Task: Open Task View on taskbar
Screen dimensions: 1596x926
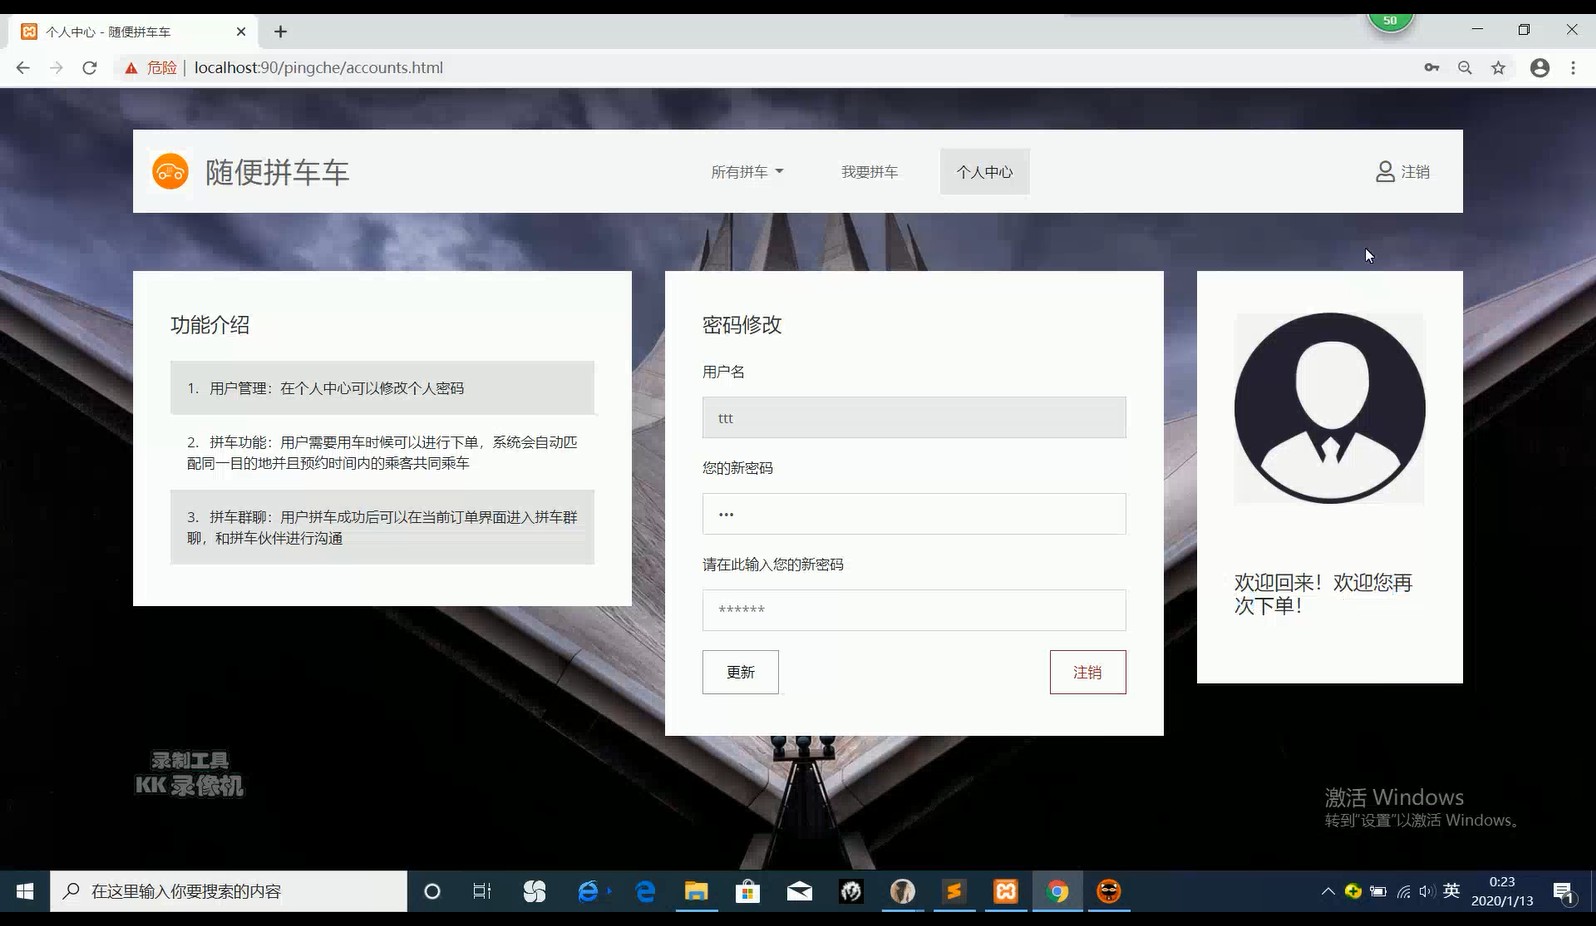Action: [482, 891]
